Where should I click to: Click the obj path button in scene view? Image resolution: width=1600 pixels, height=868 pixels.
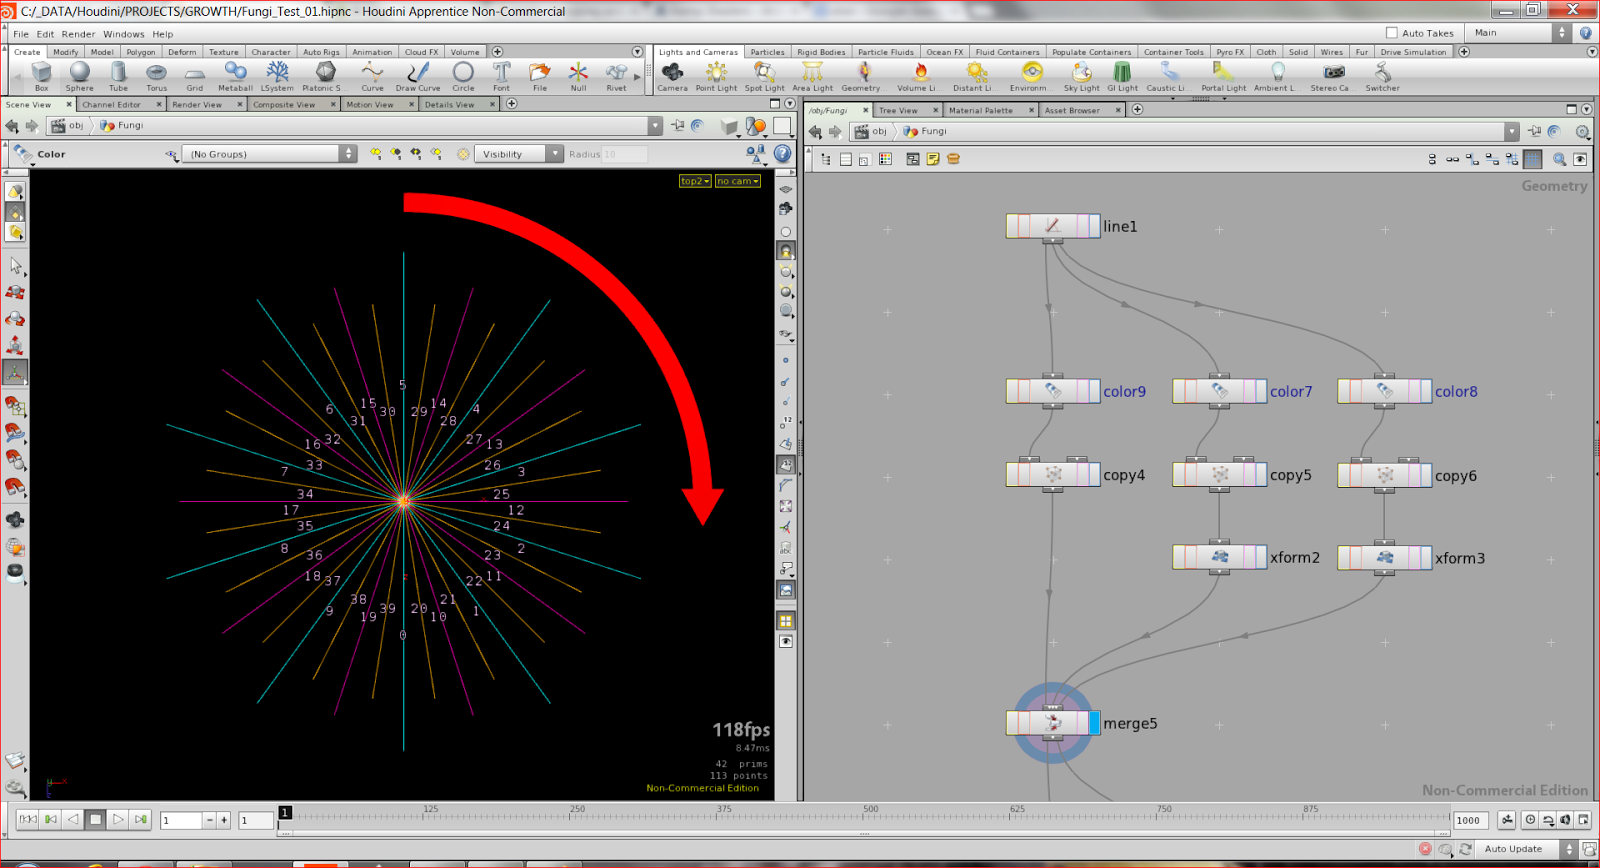[69, 126]
